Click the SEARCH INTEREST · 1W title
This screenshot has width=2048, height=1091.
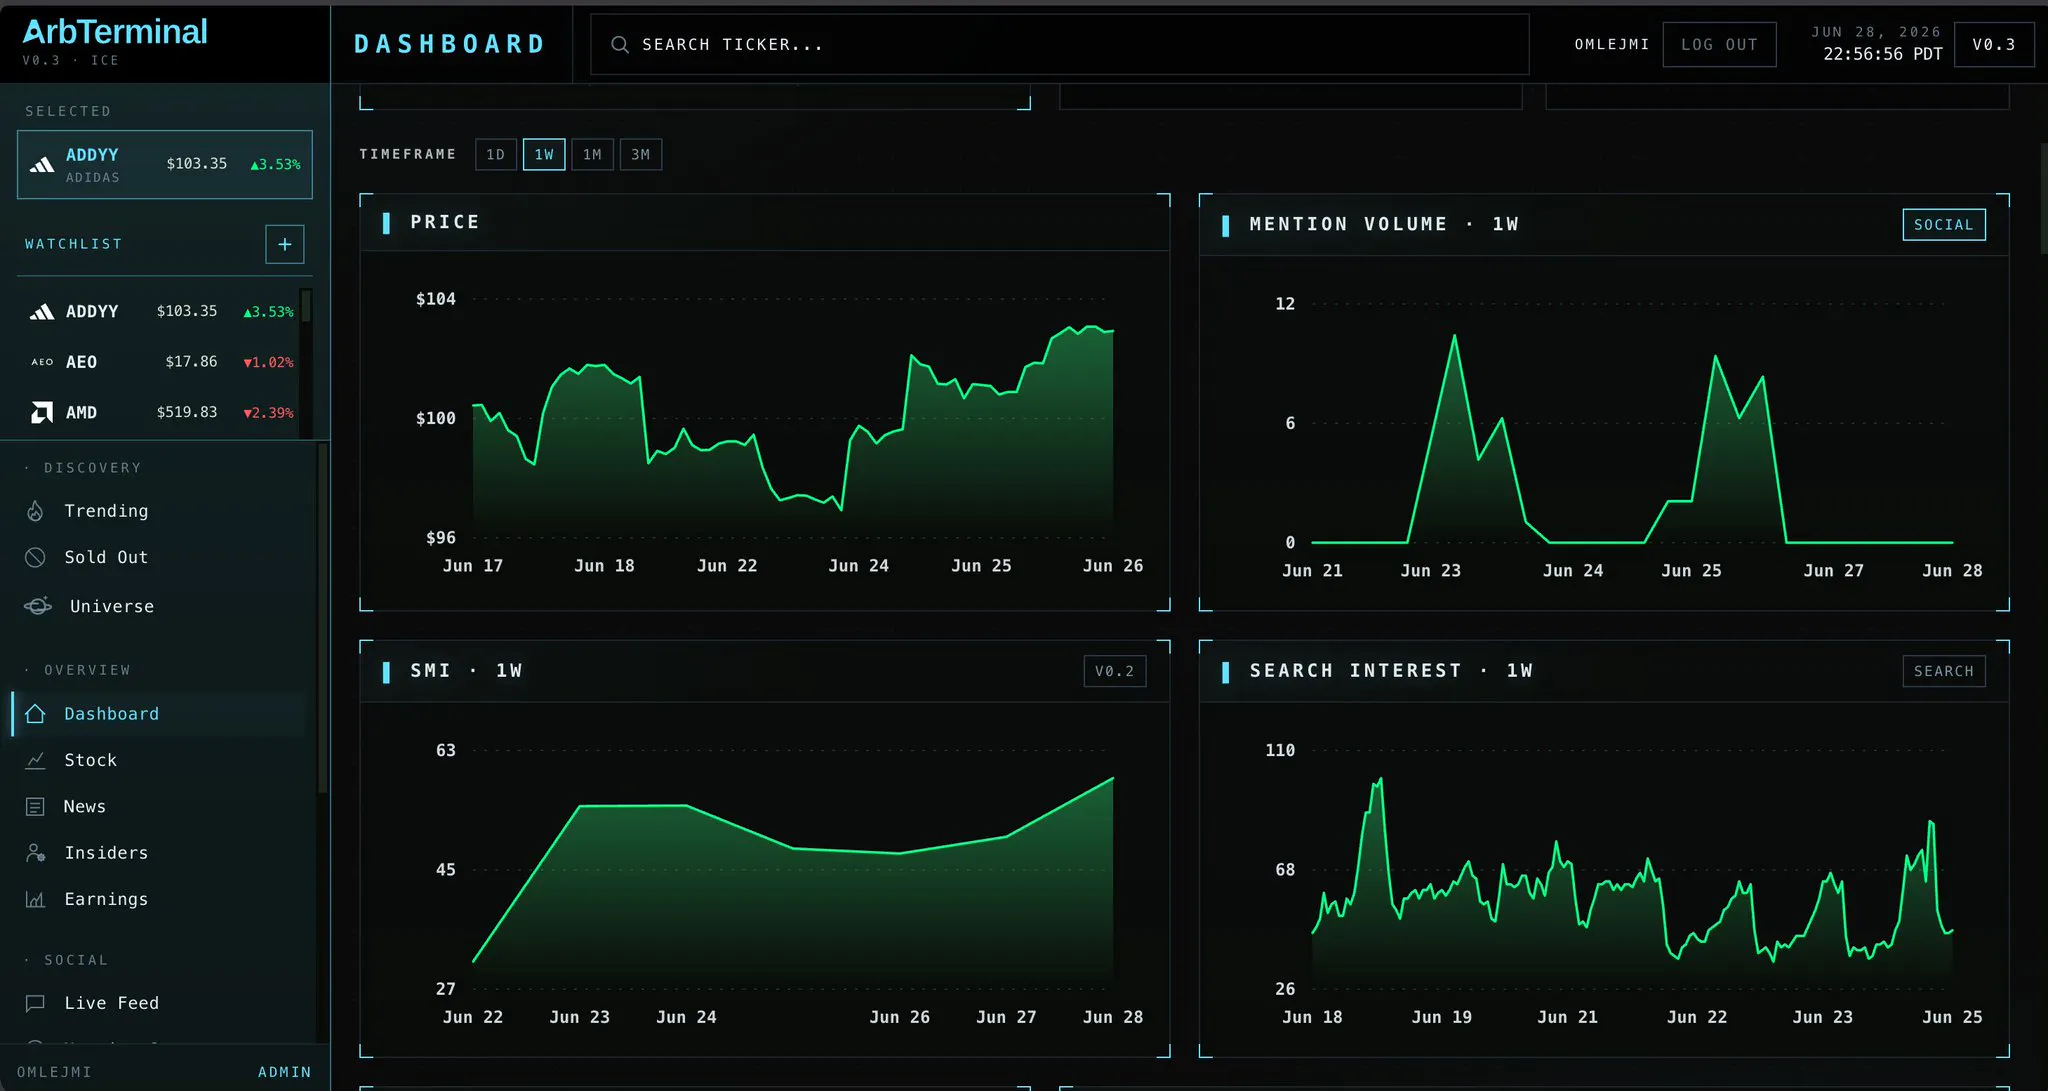(x=1391, y=671)
